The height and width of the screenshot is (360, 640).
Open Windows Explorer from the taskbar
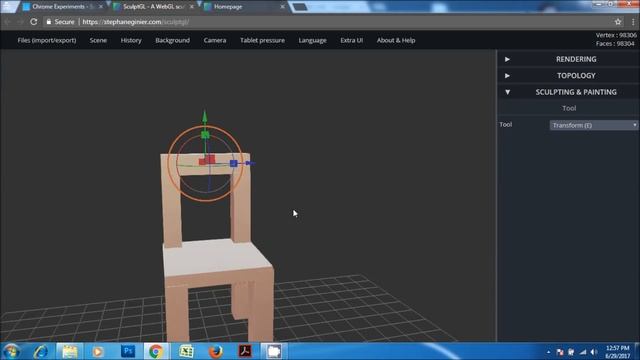[x=69, y=351]
